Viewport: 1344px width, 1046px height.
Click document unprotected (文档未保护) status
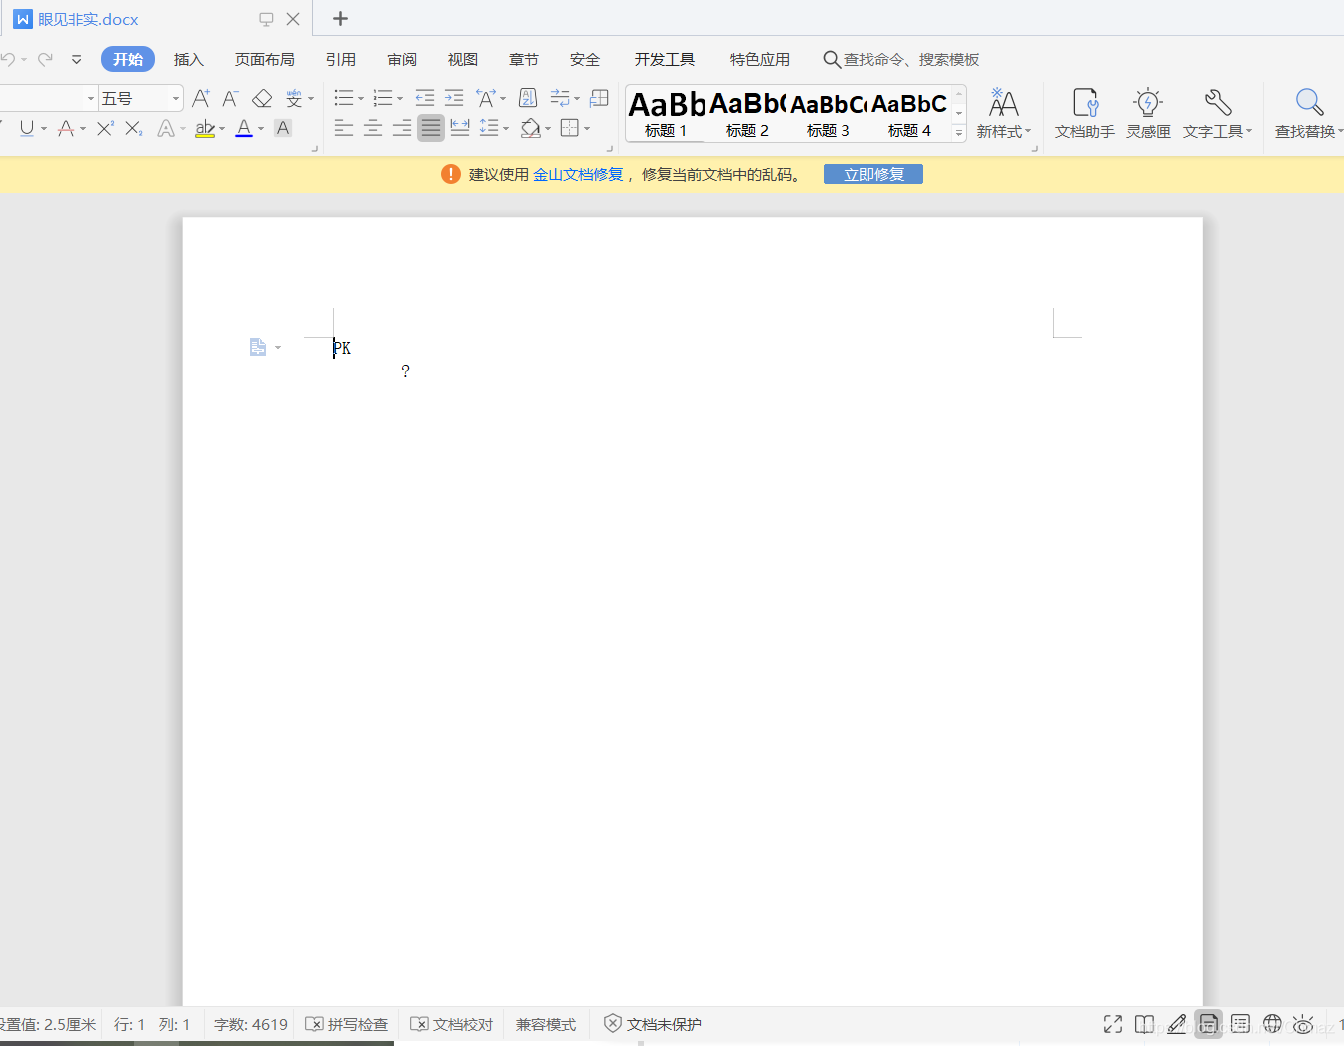pyautogui.click(x=653, y=1024)
